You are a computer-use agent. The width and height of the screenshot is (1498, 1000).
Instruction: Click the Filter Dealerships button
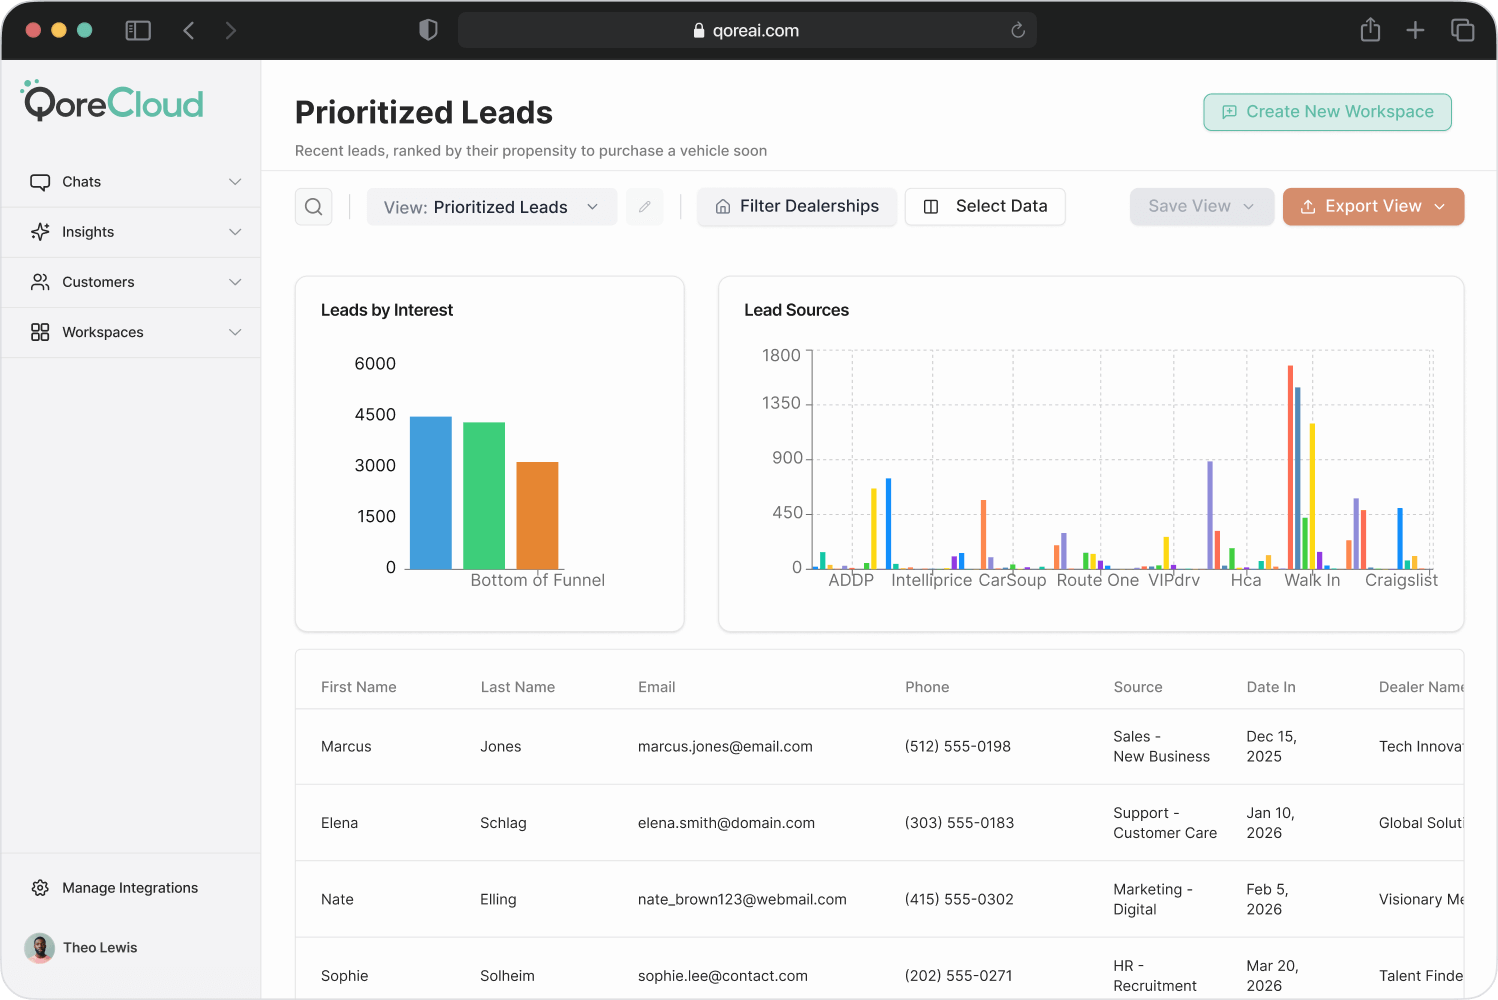click(797, 207)
